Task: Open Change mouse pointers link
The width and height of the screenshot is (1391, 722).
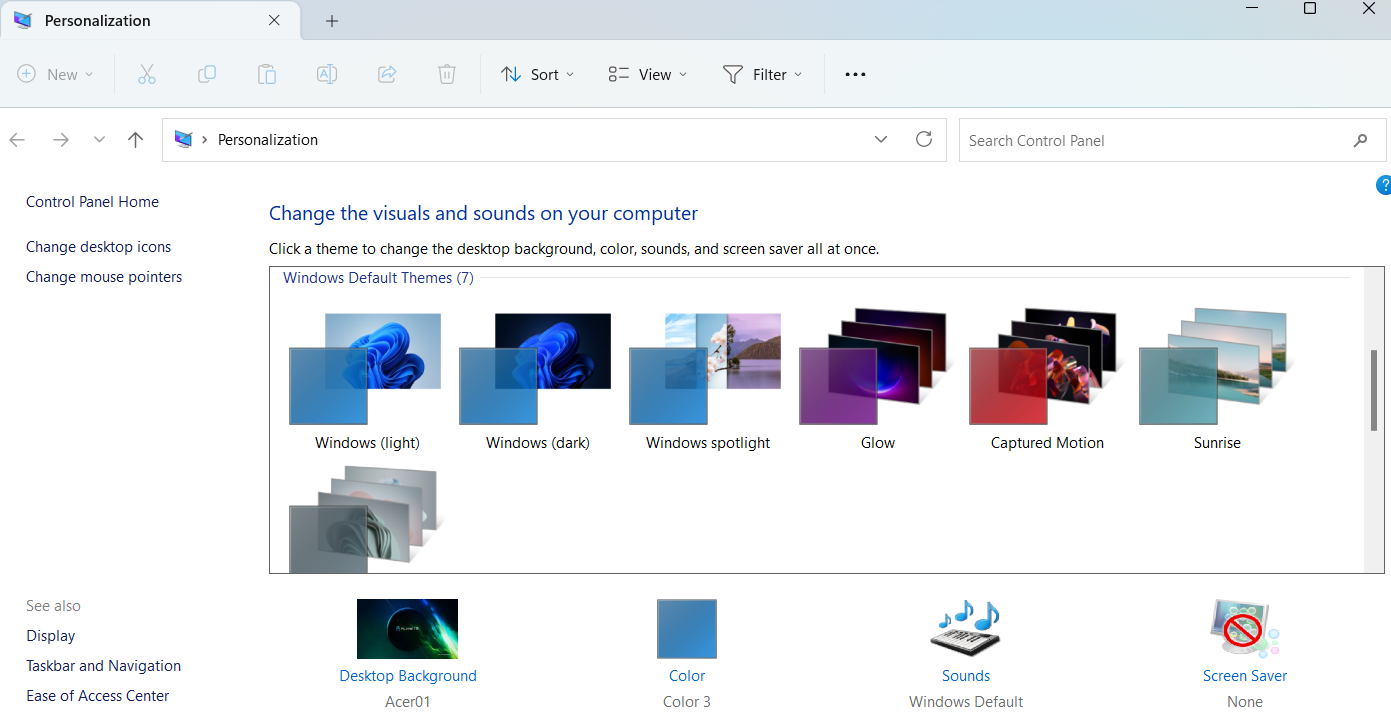Action: pyautogui.click(x=104, y=277)
